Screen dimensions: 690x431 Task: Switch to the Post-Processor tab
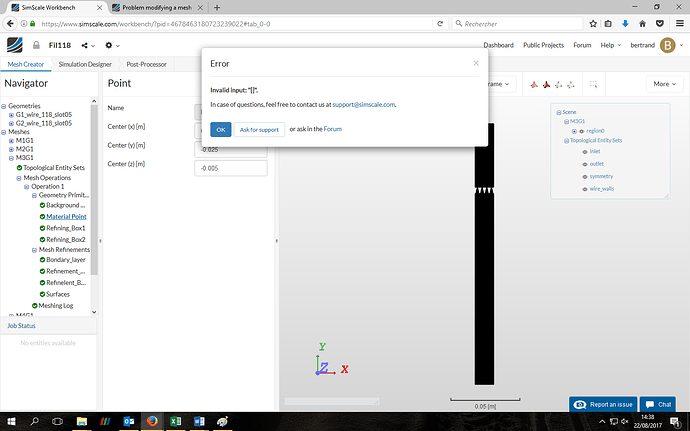point(147,64)
